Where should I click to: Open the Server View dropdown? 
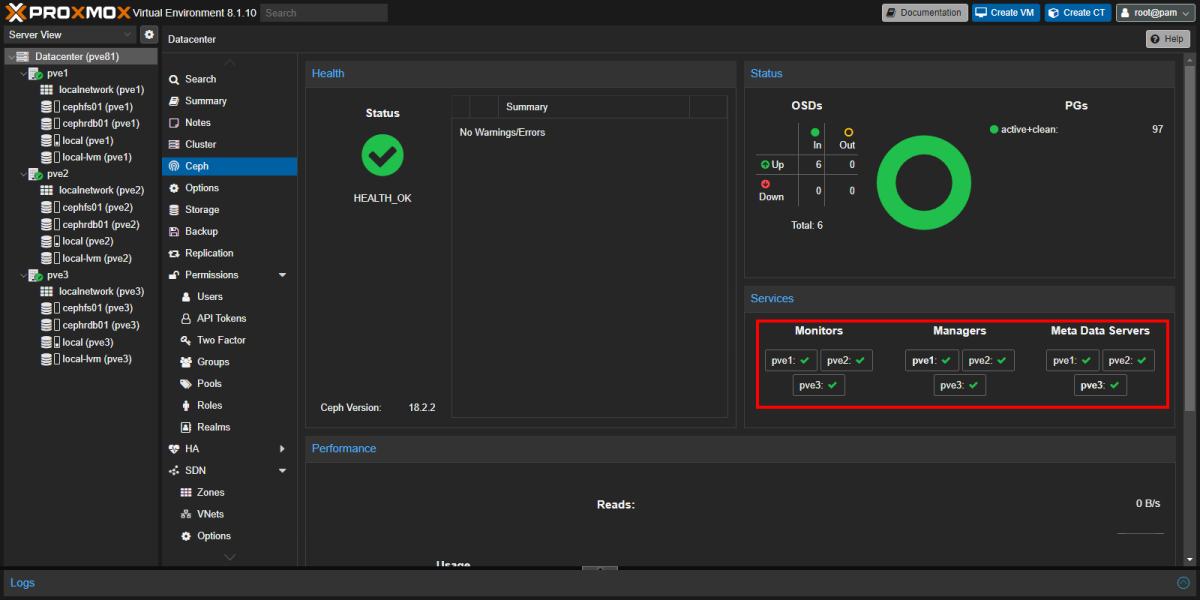(70, 35)
